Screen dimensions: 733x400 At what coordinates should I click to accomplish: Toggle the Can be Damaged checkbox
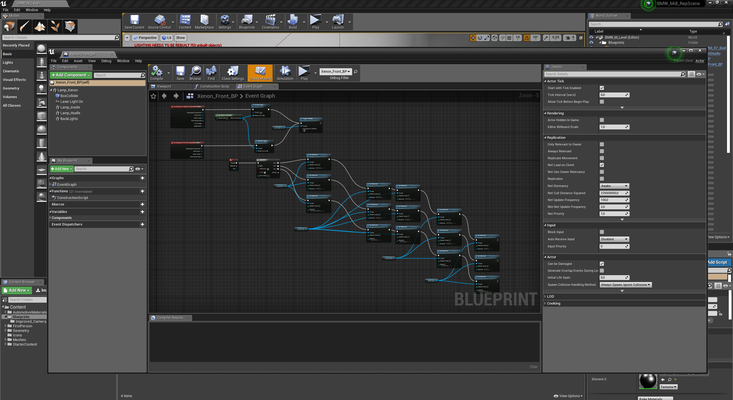602,263
